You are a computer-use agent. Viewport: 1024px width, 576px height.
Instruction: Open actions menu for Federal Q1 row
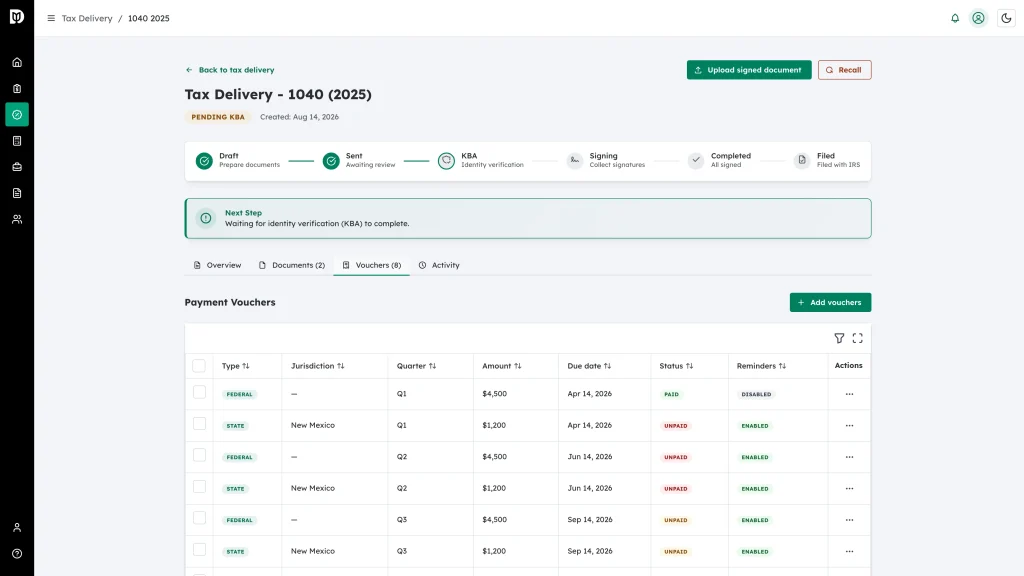coord(849,394)
